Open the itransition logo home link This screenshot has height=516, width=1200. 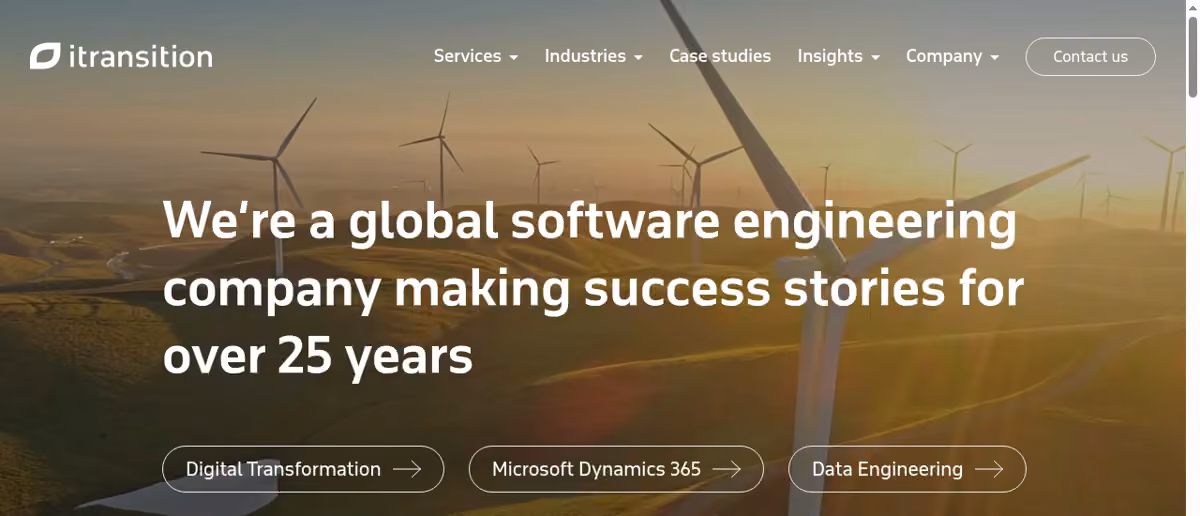(121, 56)
